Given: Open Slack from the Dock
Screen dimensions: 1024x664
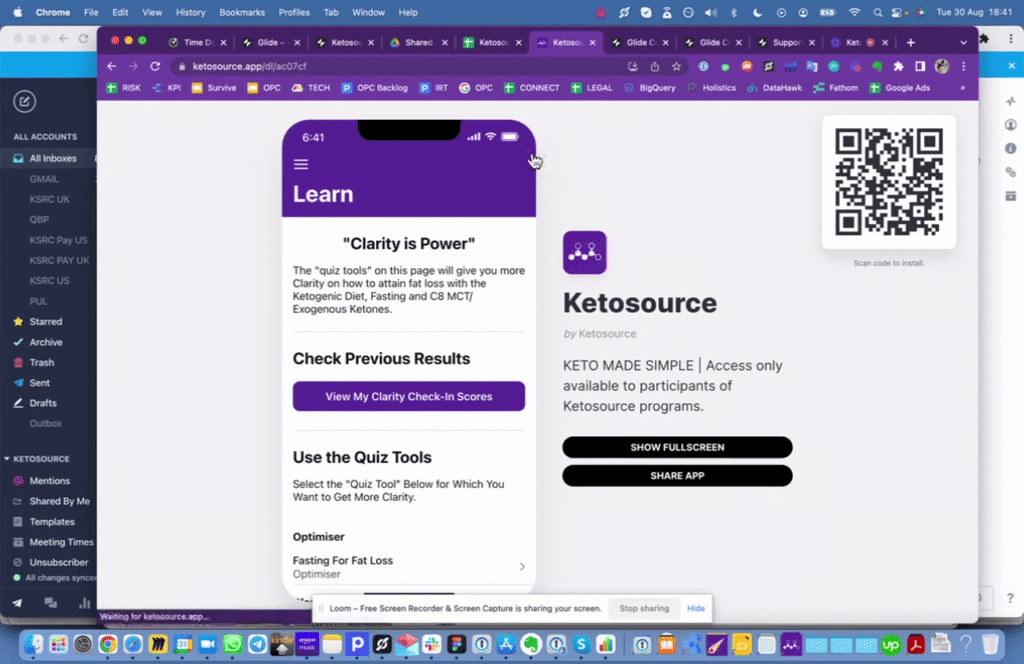Looking at the screenshot, I should pos(432,645).
